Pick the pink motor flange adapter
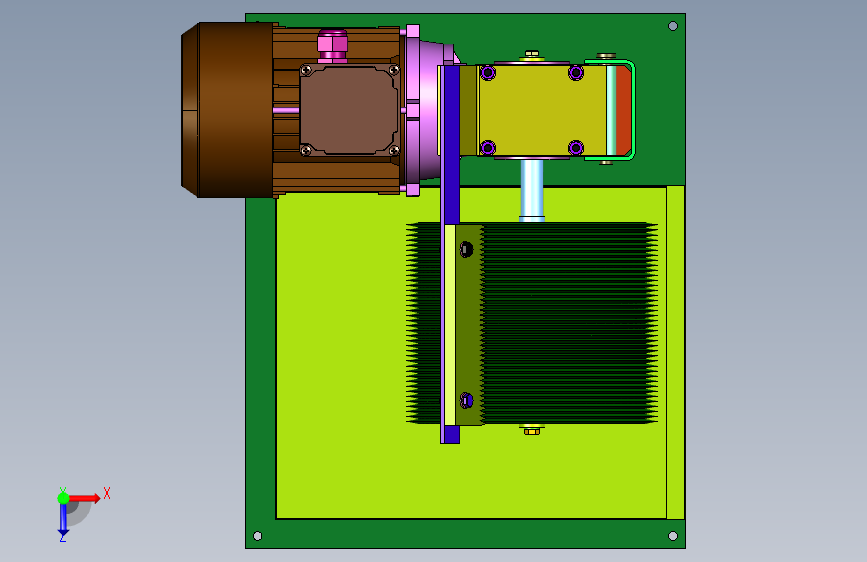The width and height of the screenshot is (867, 562). pyautogui.click(x=429, y=110)
